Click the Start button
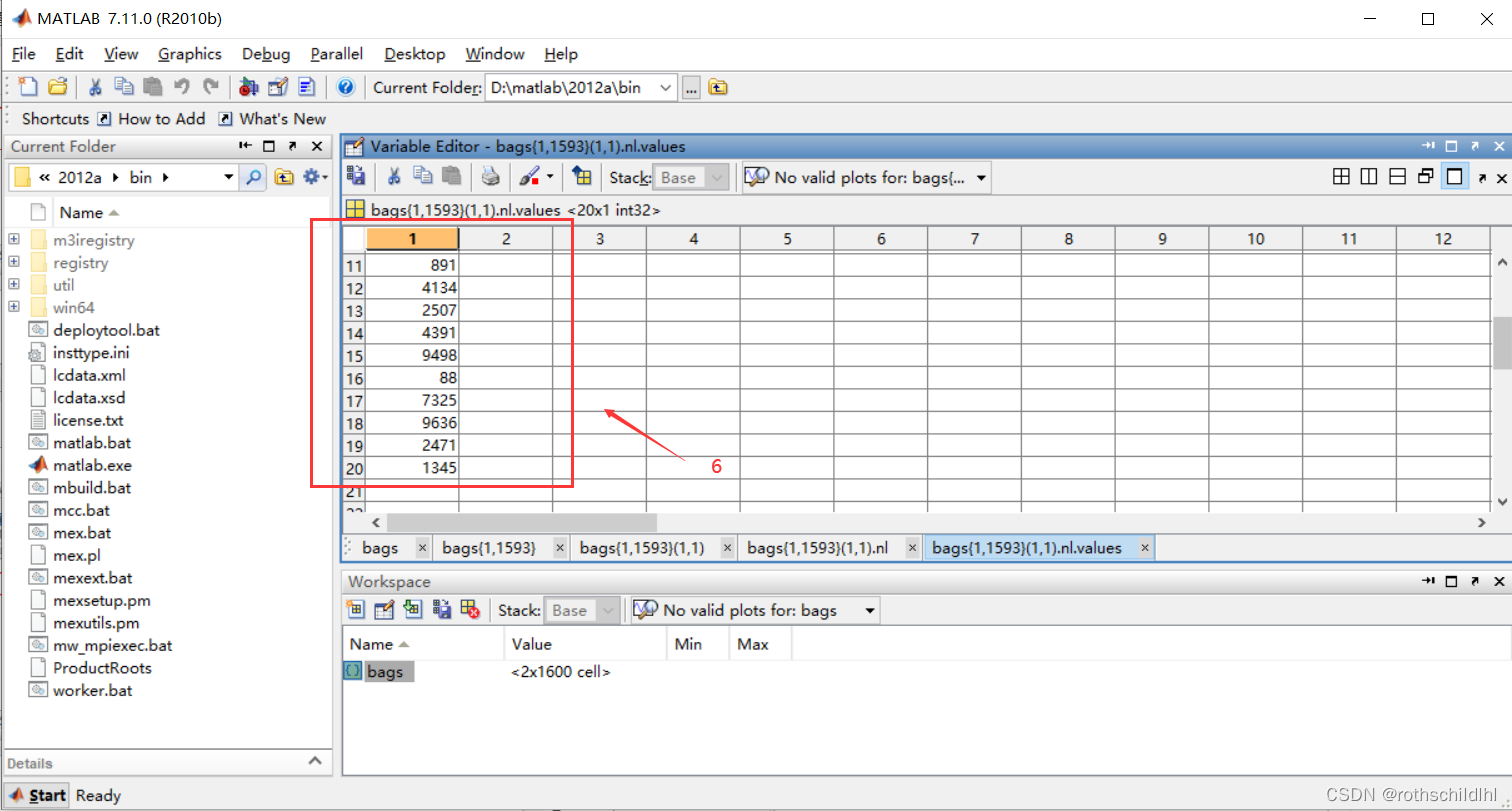This screenshot has height=811, width=1512. (37, 796)
